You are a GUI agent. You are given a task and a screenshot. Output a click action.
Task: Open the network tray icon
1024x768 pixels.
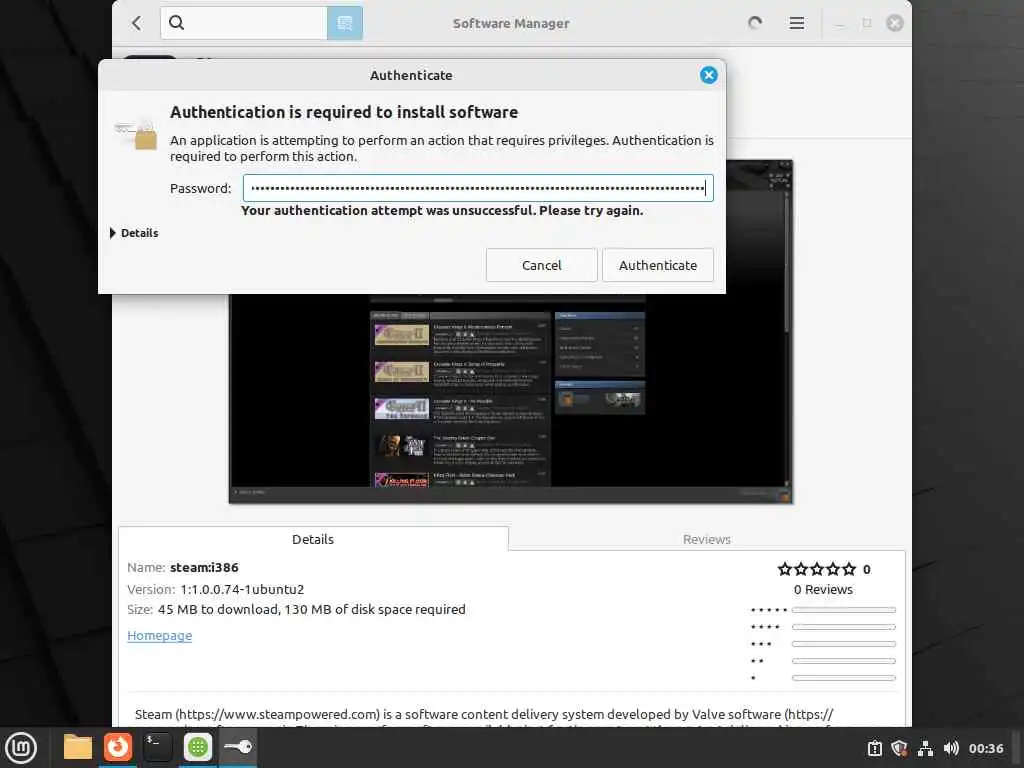pos(925,748)
